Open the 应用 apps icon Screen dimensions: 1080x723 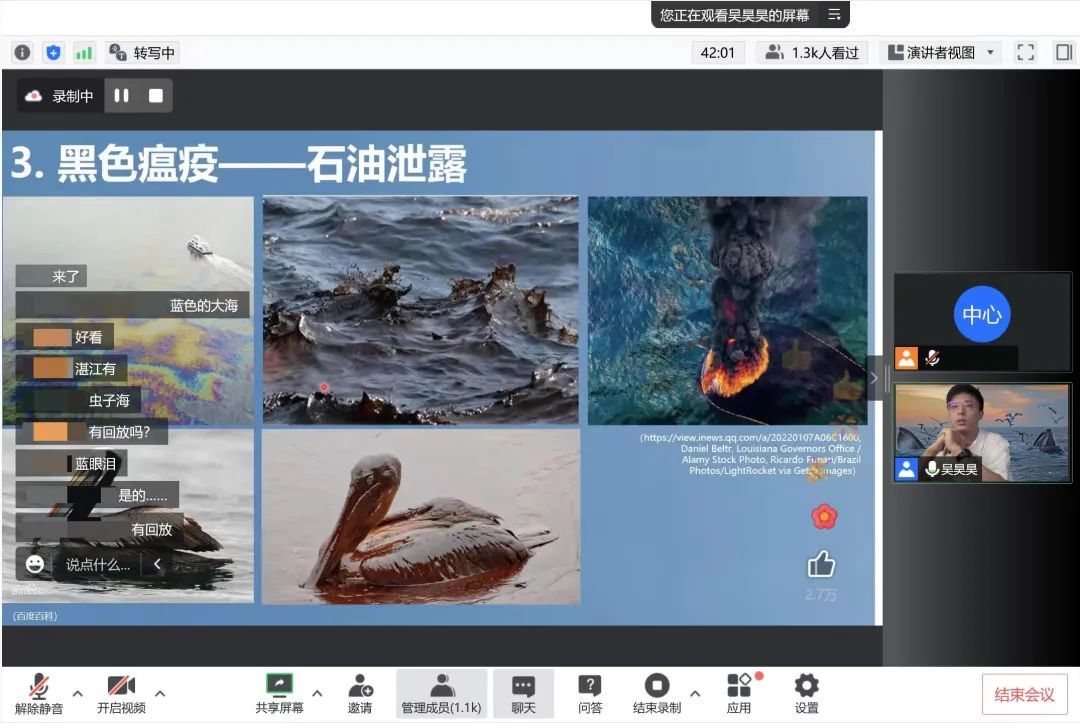tap(739, 693)
